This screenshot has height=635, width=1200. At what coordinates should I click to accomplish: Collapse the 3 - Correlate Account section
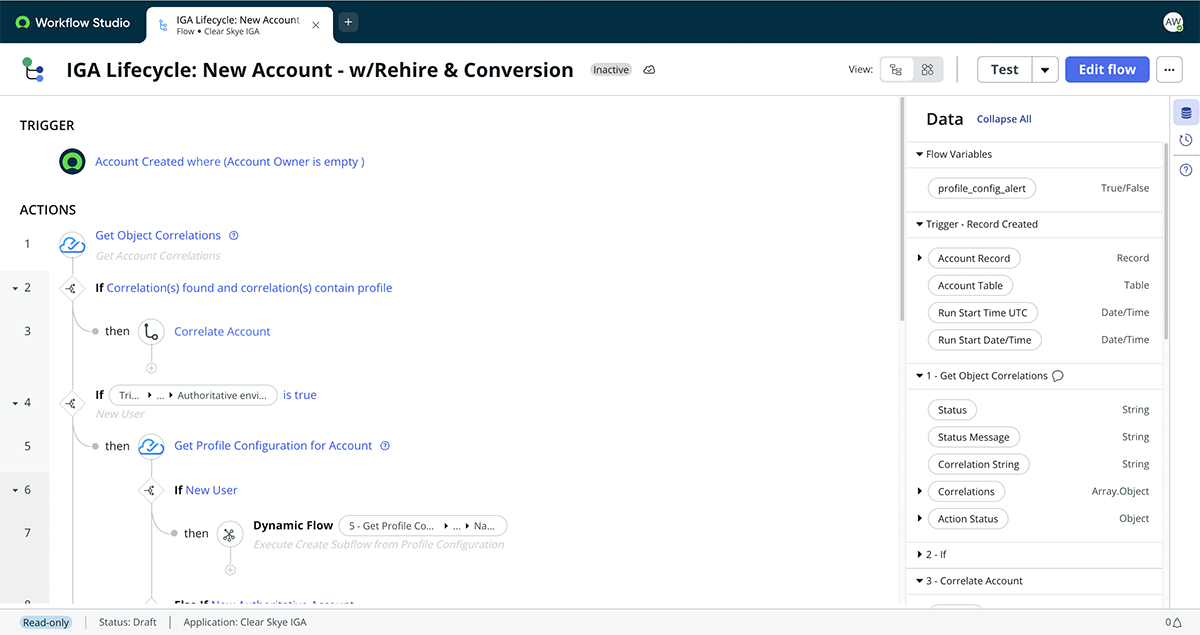(x=919, y=581)
